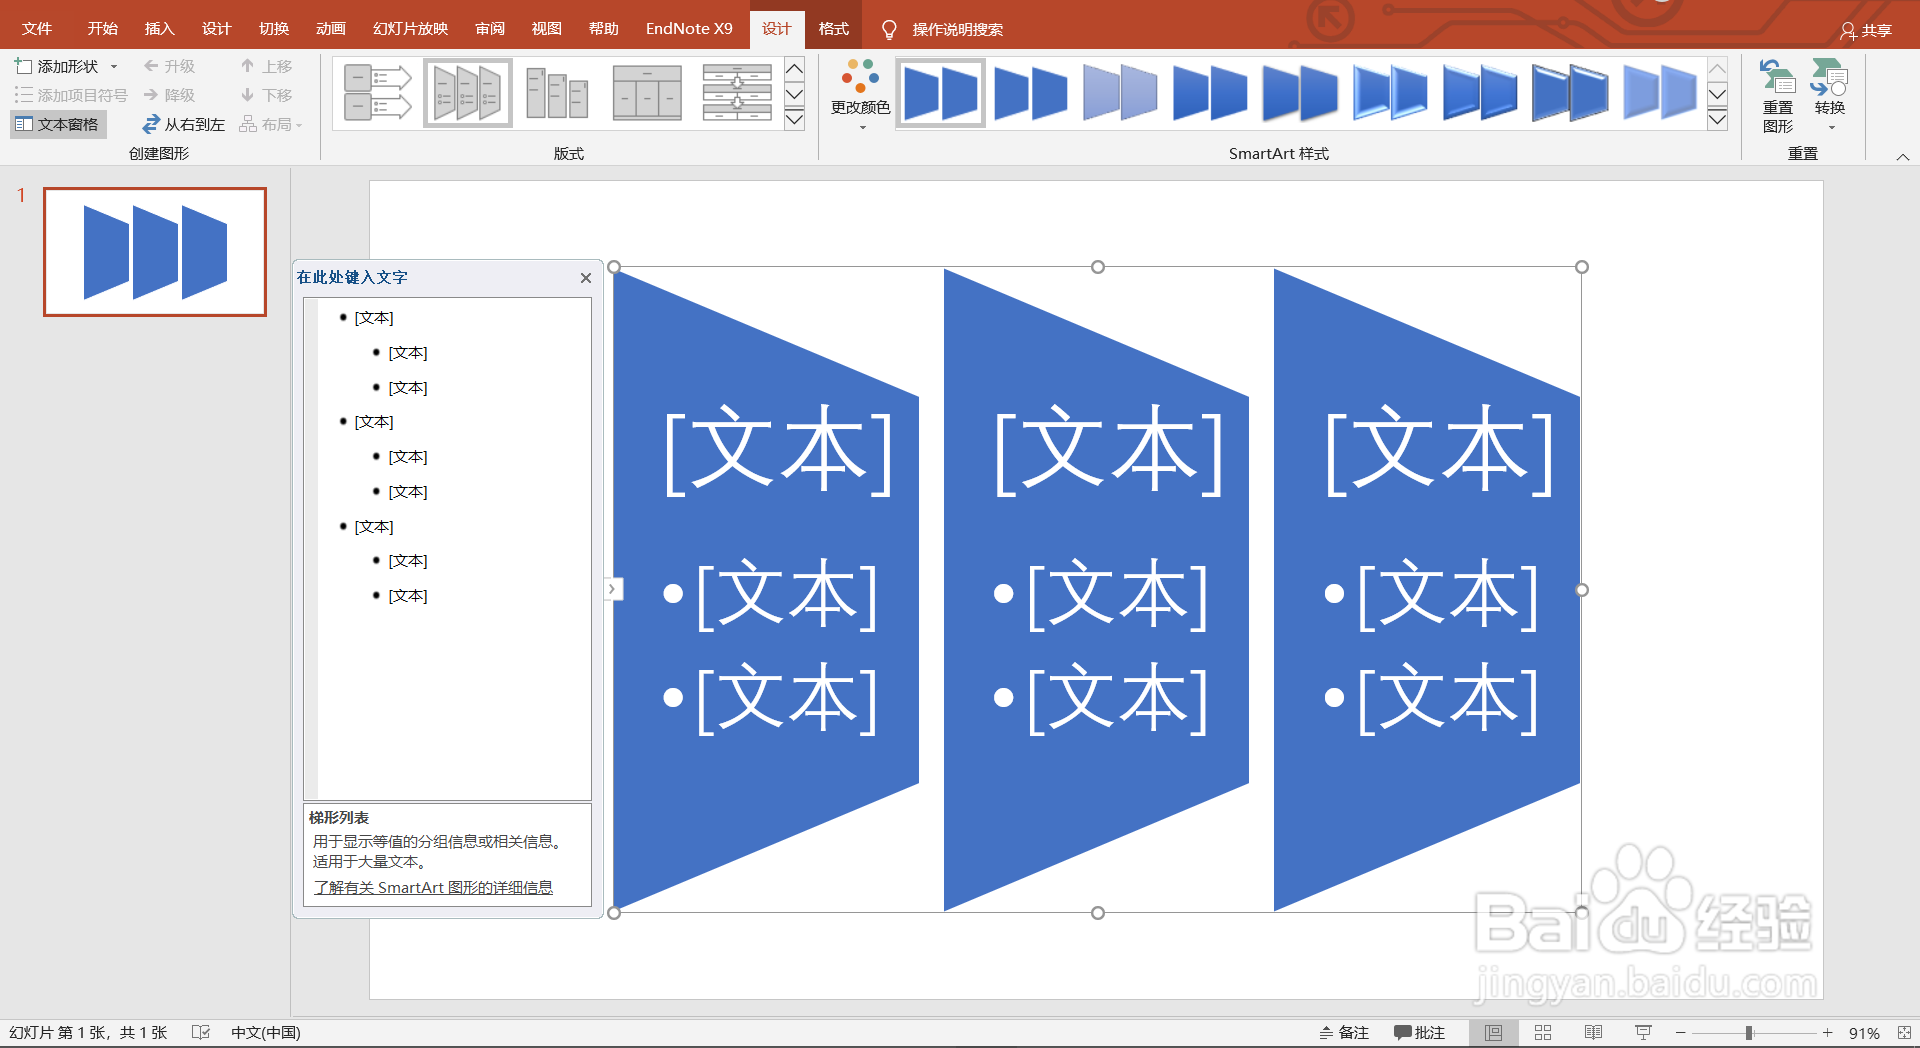The image size is (1920, 1048).
Task: Expand the layouts gallery more button
Action: 794,120
